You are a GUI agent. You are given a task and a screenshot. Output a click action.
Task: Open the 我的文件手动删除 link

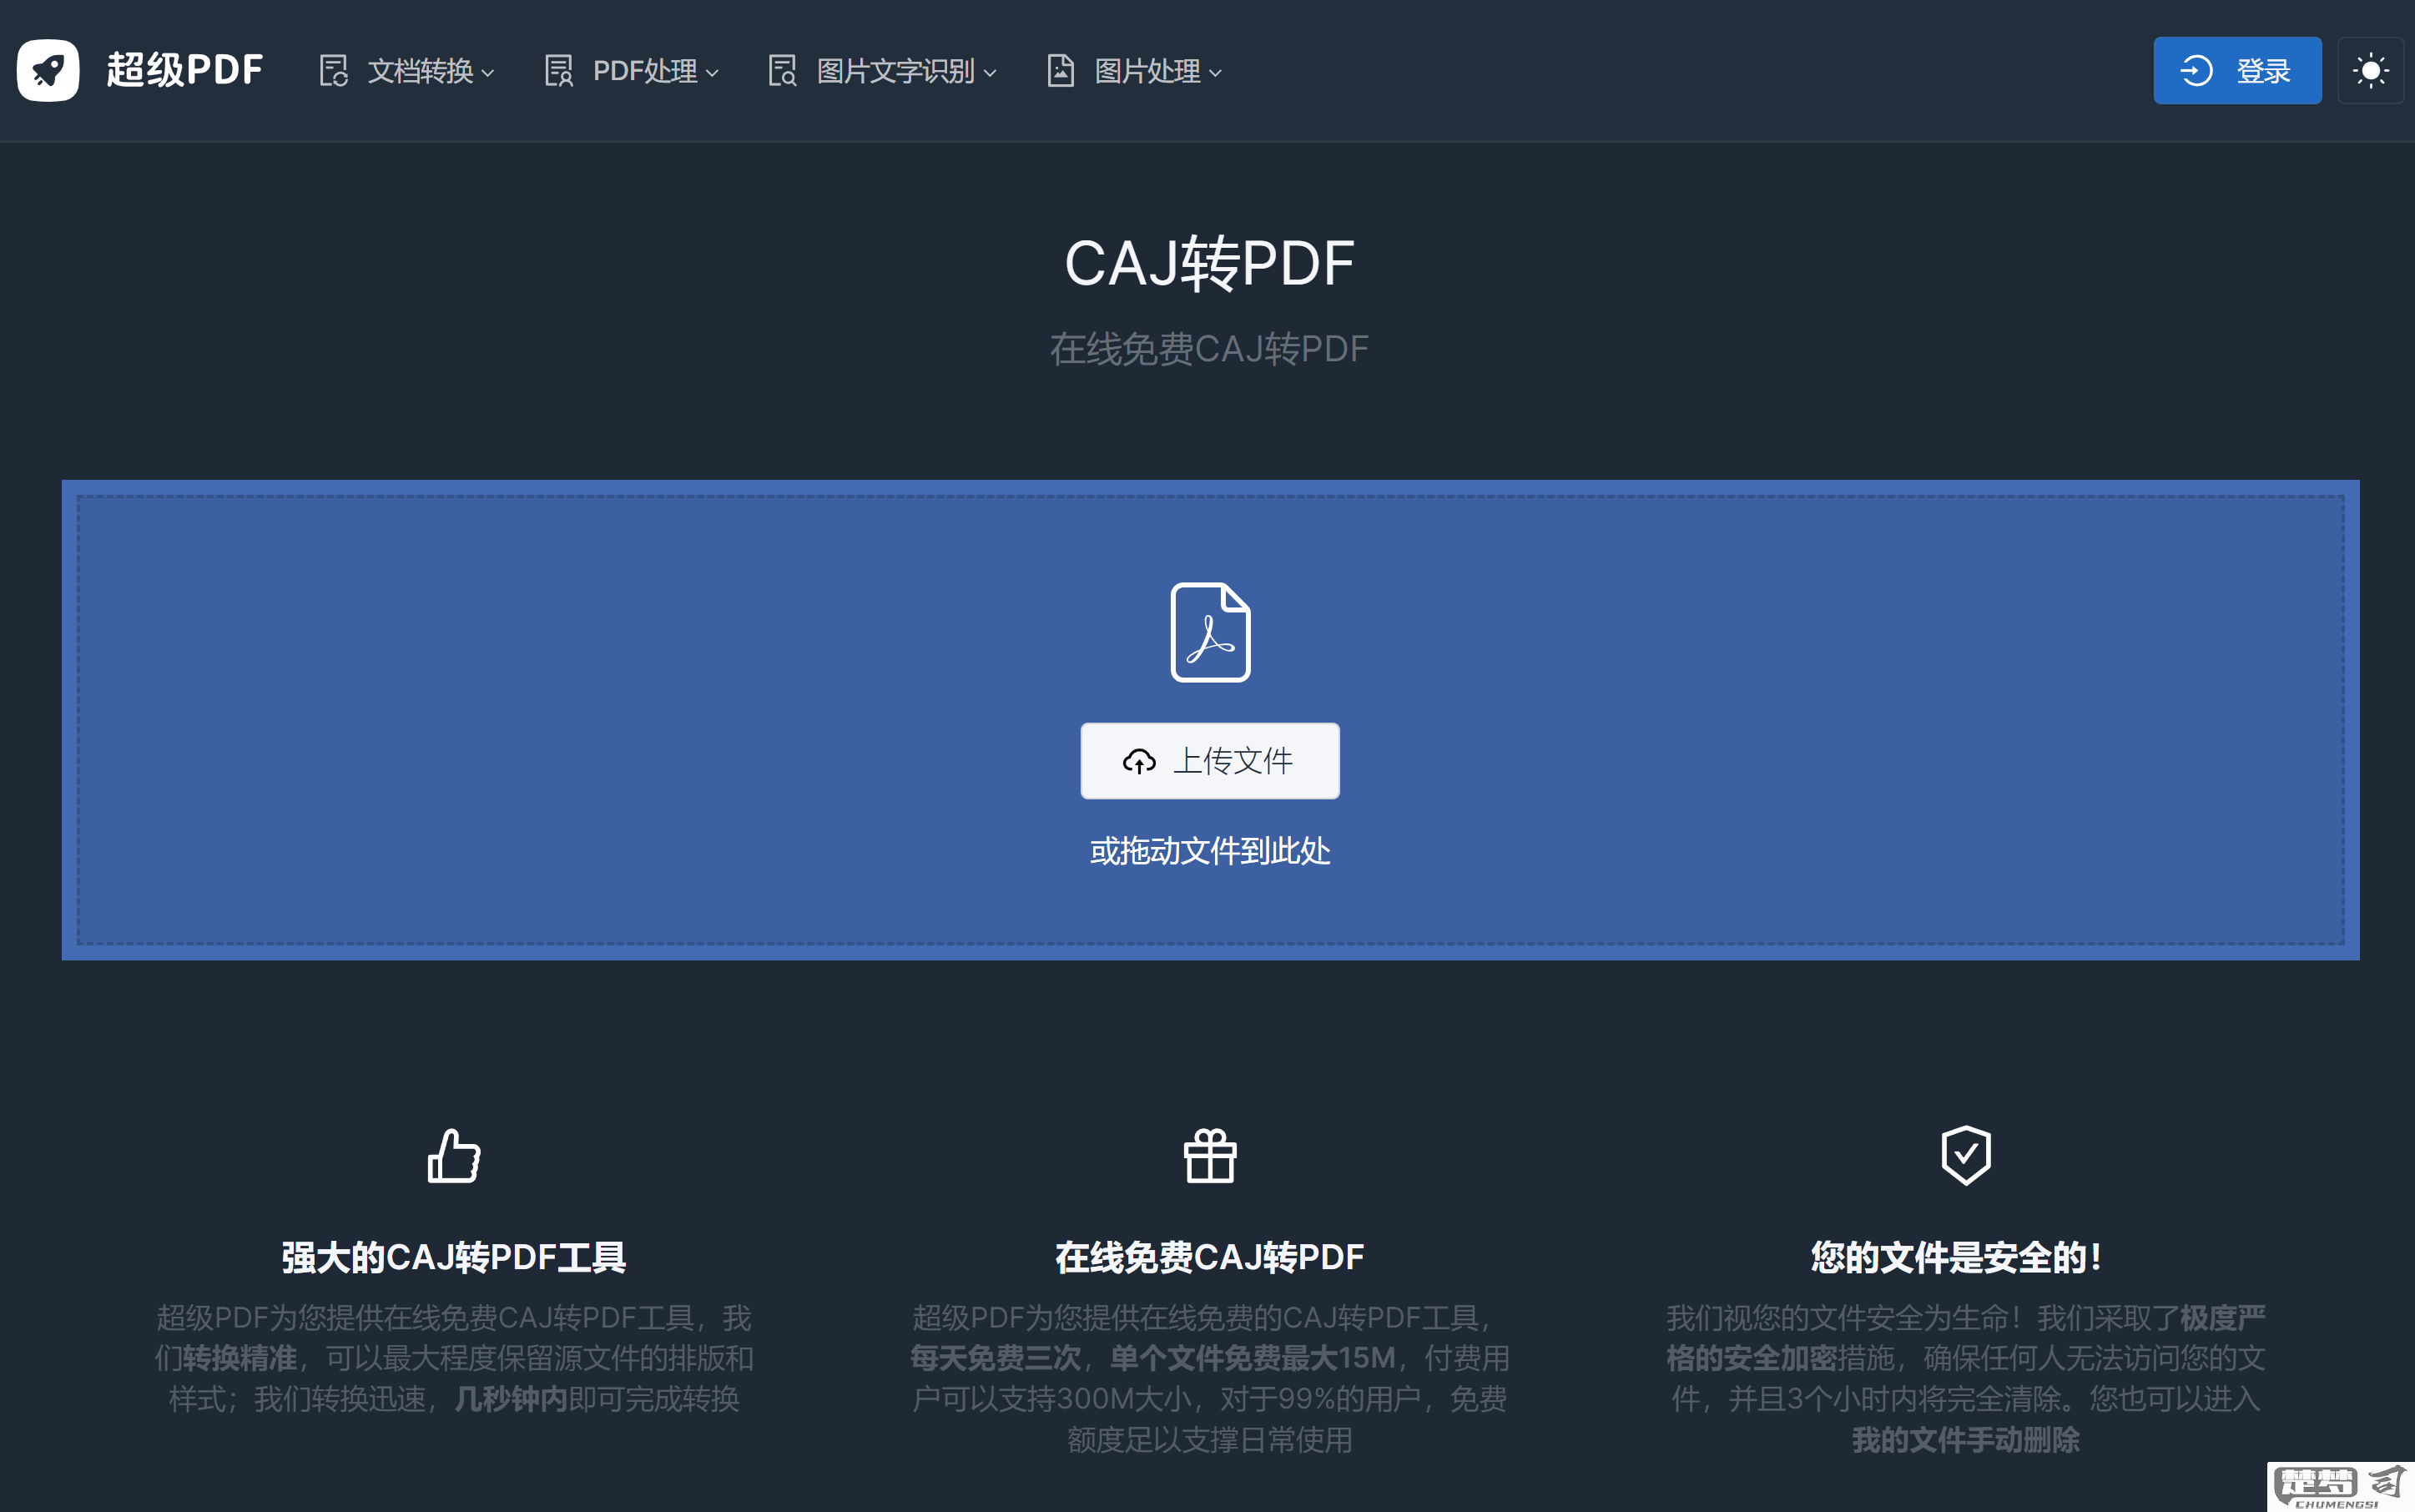[x=1966, y=1440]
